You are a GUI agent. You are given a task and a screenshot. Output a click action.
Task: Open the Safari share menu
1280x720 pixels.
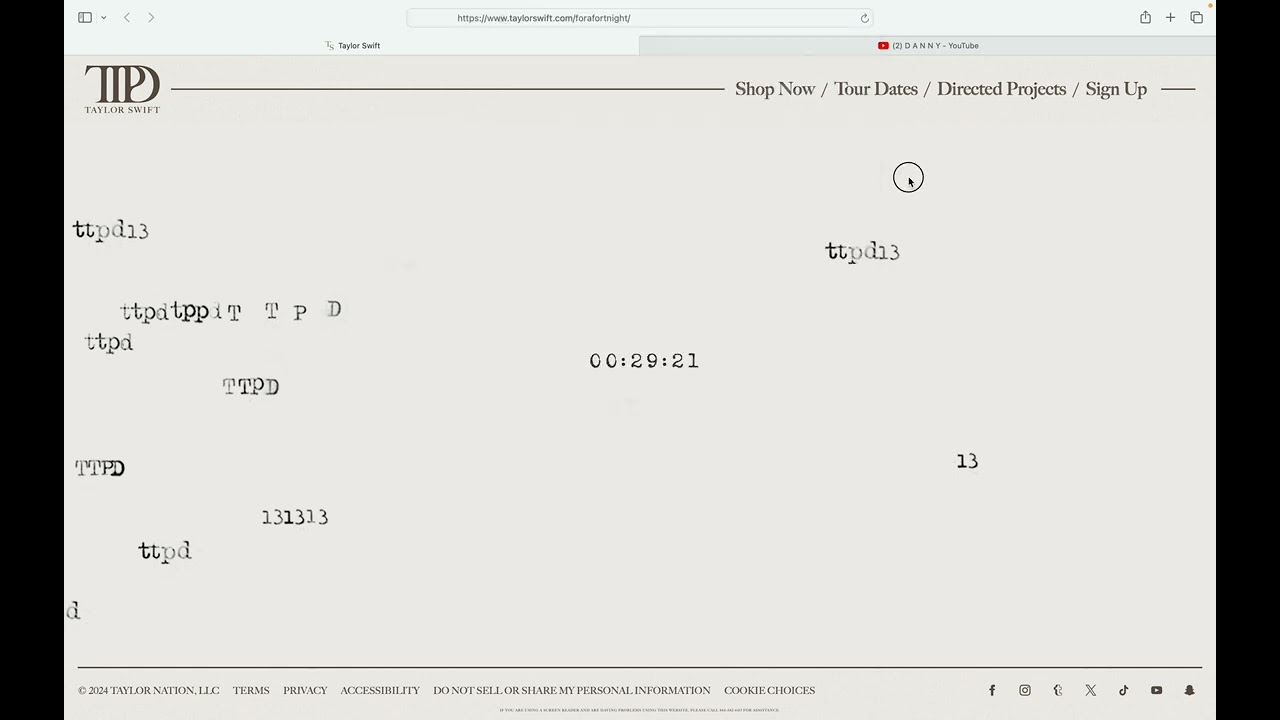pos(1146,17)
